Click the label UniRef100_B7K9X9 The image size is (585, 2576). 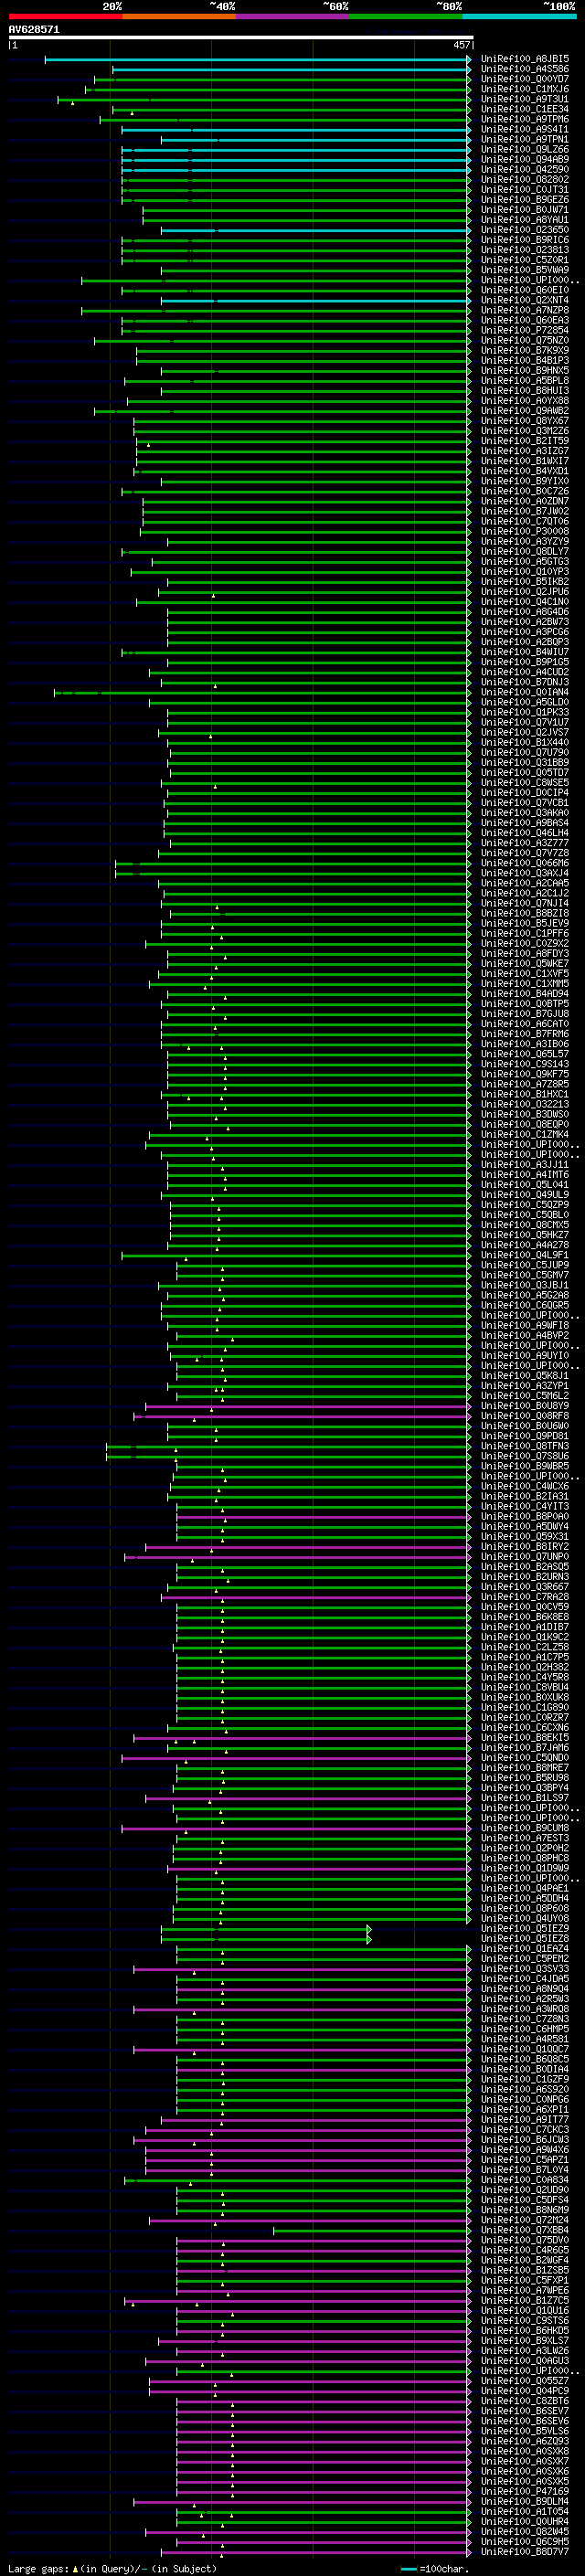pos(524,351)
